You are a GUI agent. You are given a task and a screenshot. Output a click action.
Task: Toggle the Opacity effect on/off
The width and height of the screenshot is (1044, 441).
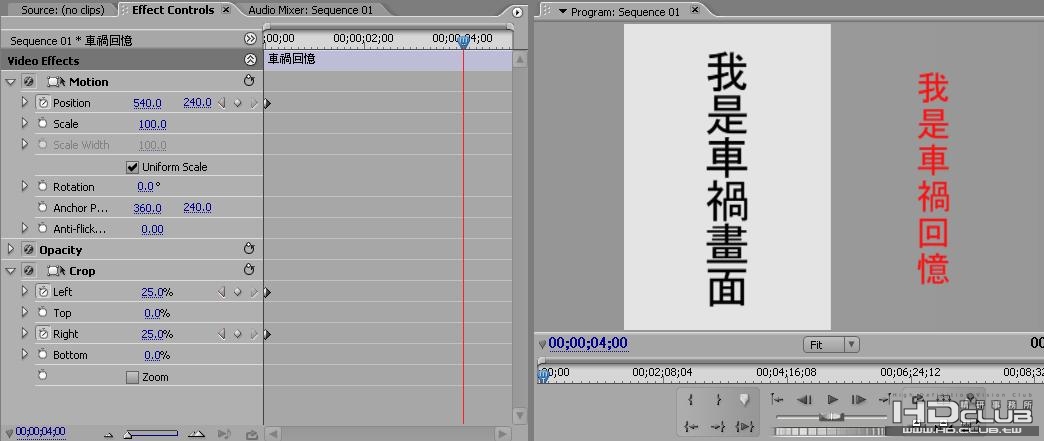27,249
